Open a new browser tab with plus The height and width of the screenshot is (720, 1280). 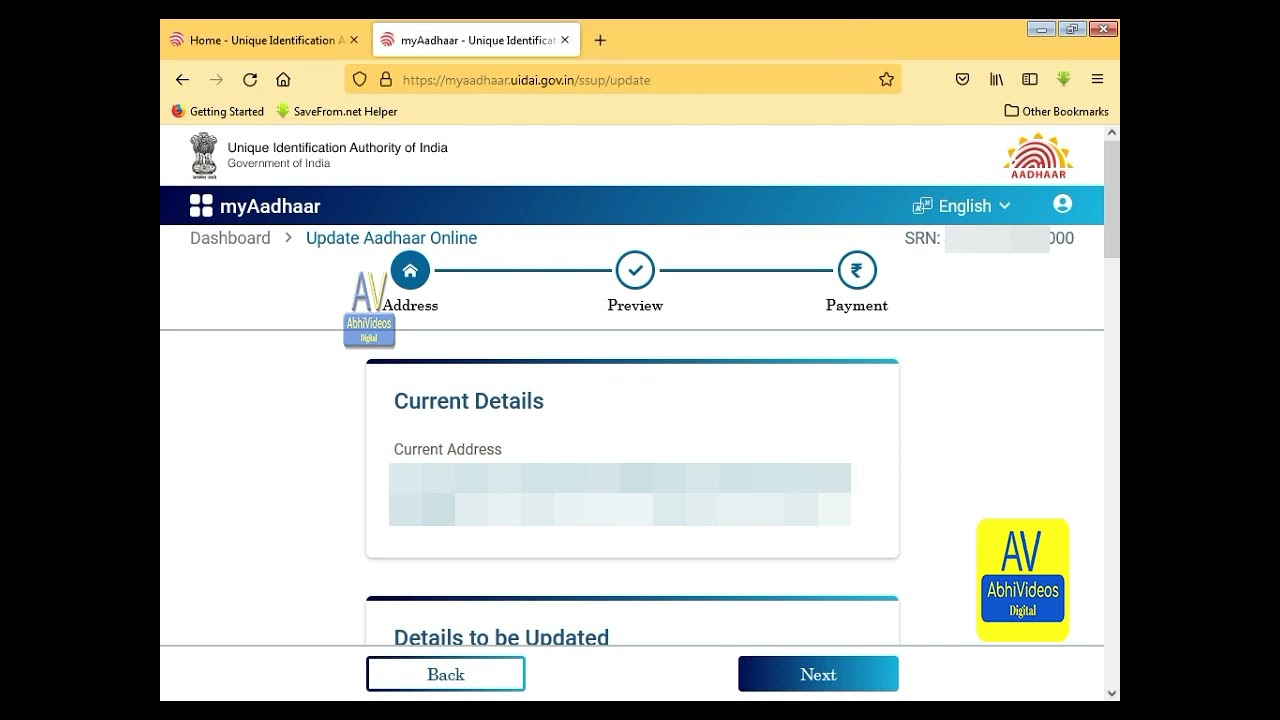600,40
